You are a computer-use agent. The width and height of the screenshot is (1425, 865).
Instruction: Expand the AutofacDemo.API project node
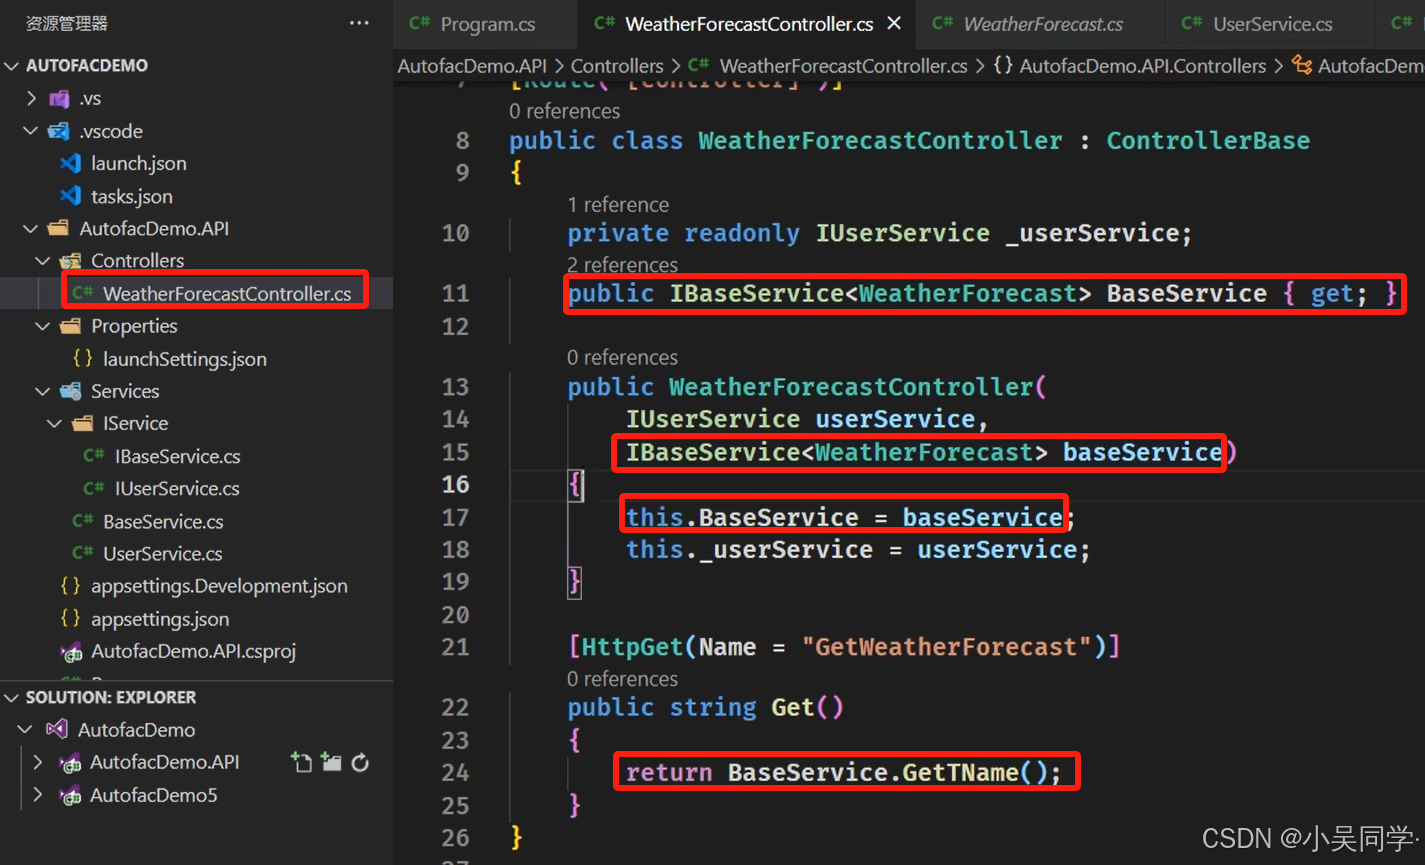tap(38, 762)
